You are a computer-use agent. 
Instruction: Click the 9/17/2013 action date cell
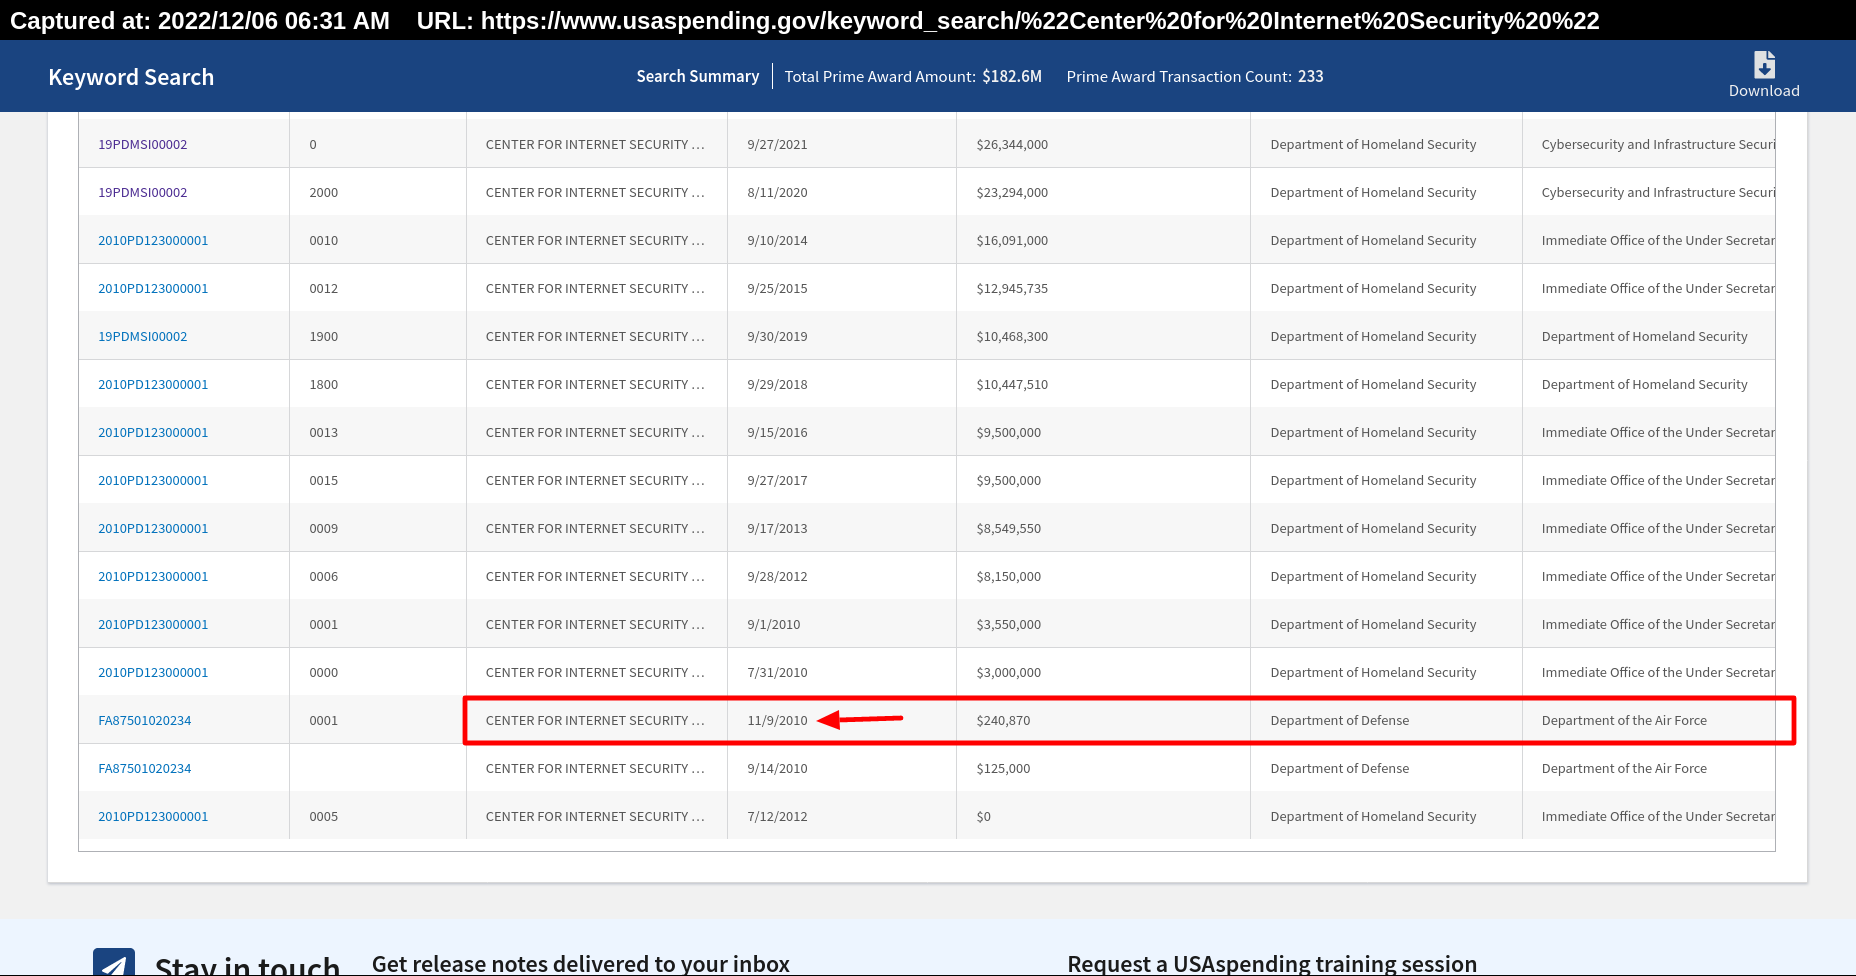(x=842, y=528)
